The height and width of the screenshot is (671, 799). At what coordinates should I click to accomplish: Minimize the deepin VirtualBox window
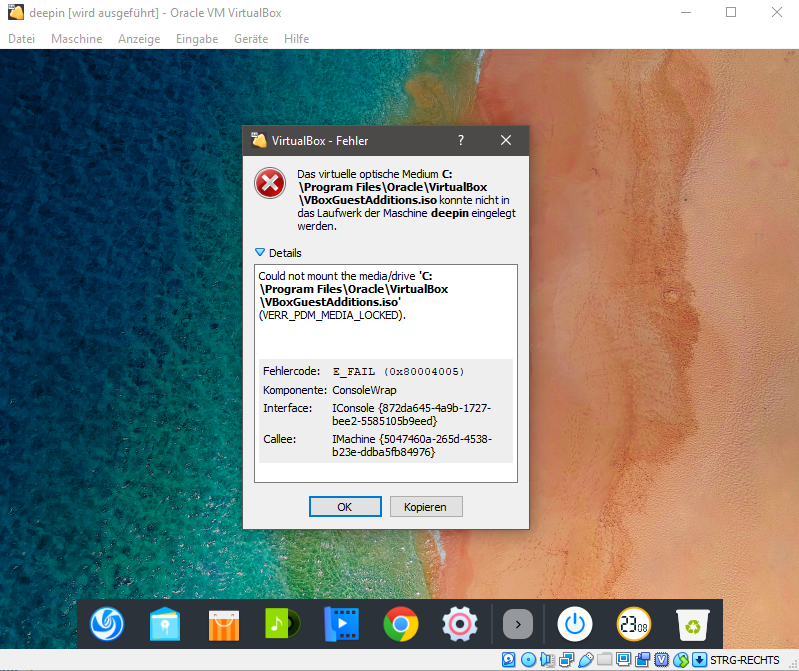[x=686, y=12]
